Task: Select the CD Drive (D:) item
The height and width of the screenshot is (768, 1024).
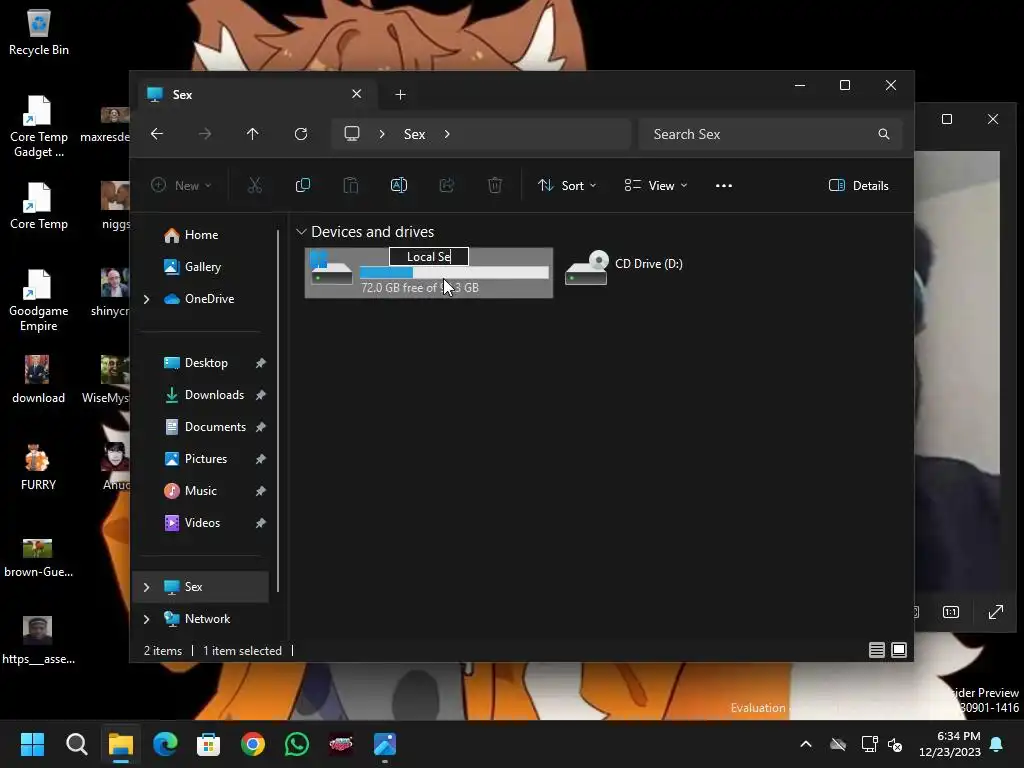Action: pos(624,268)
